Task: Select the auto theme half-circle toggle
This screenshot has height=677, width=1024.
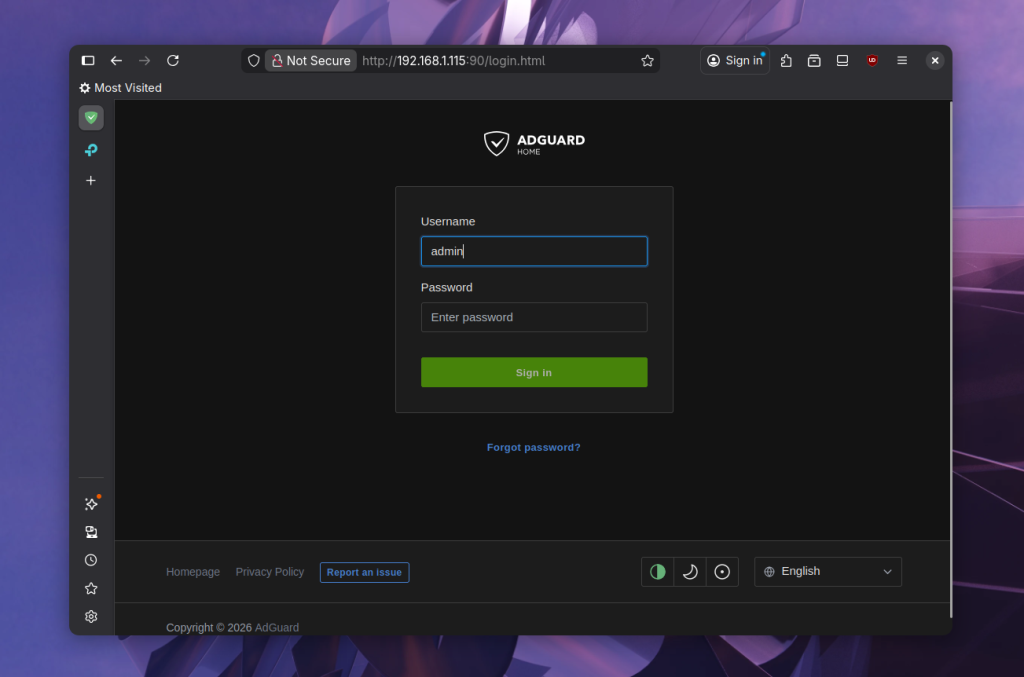Action: pyautogui.click(x=658, y=572)
